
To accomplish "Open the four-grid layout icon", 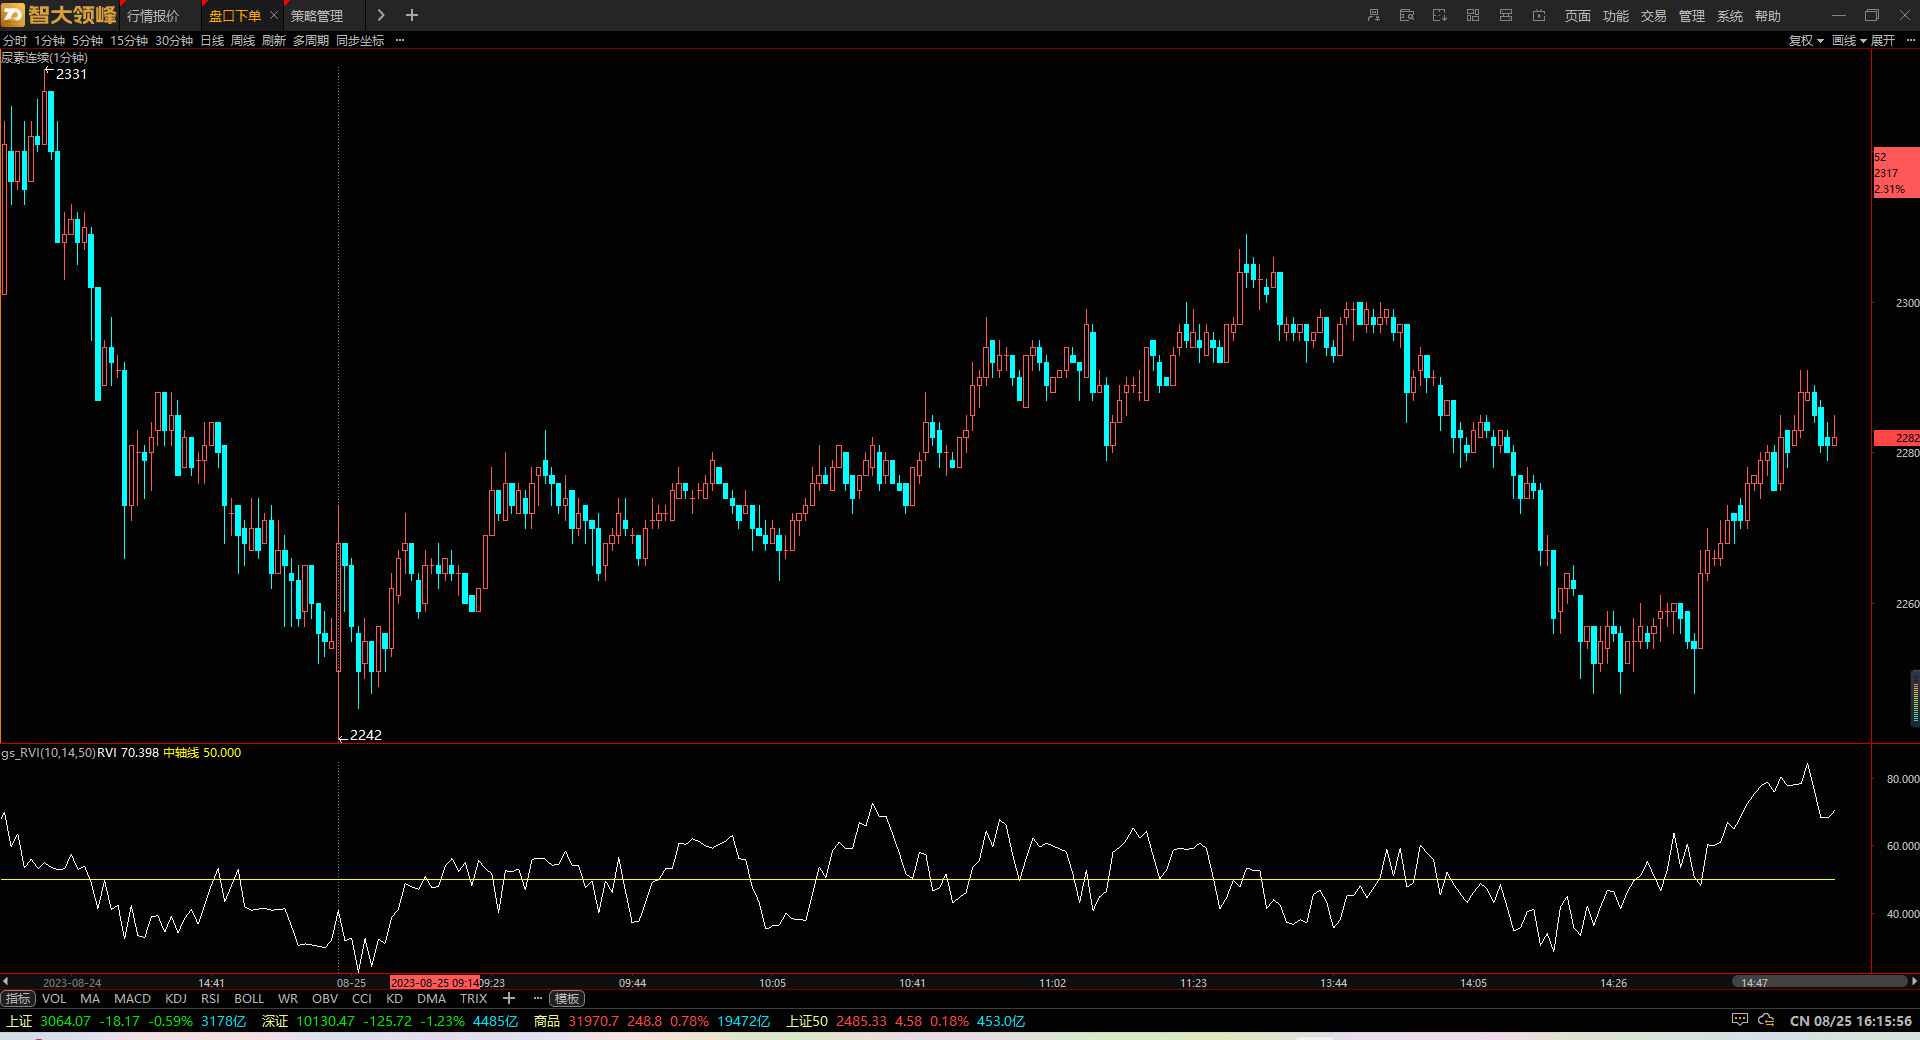I will point(1472,15).
